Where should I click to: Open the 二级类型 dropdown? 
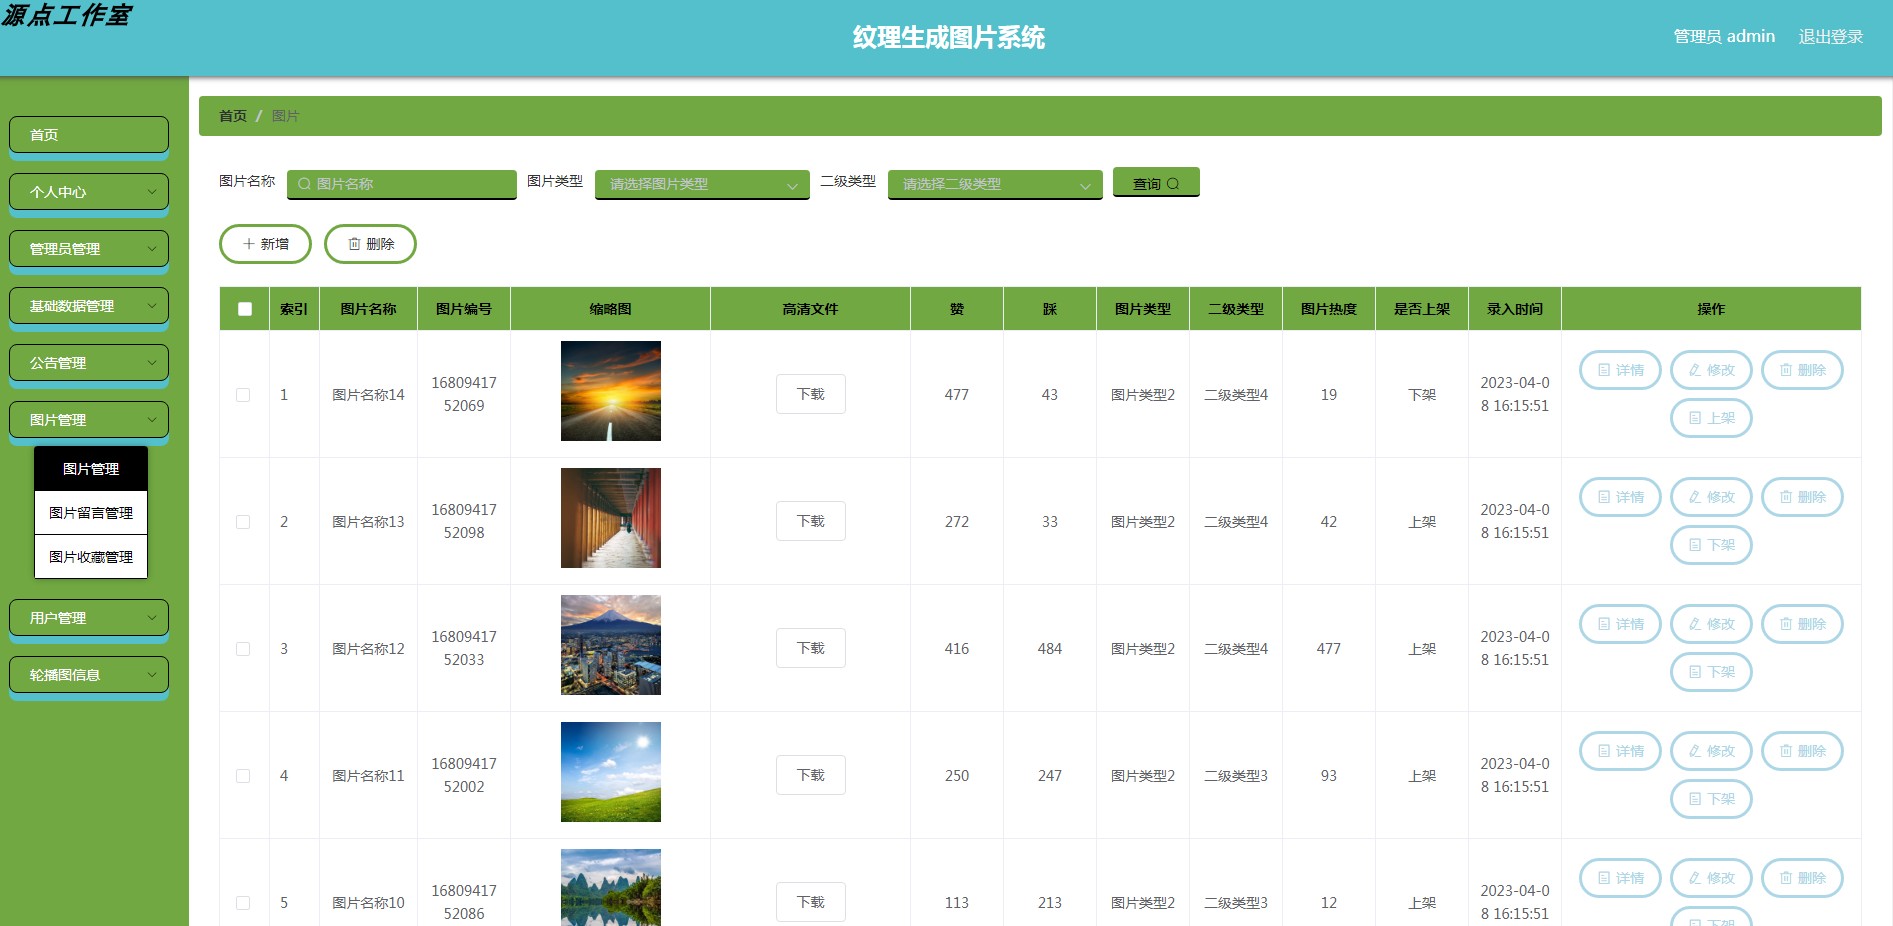pyautogui.click(x=993, y=183)
